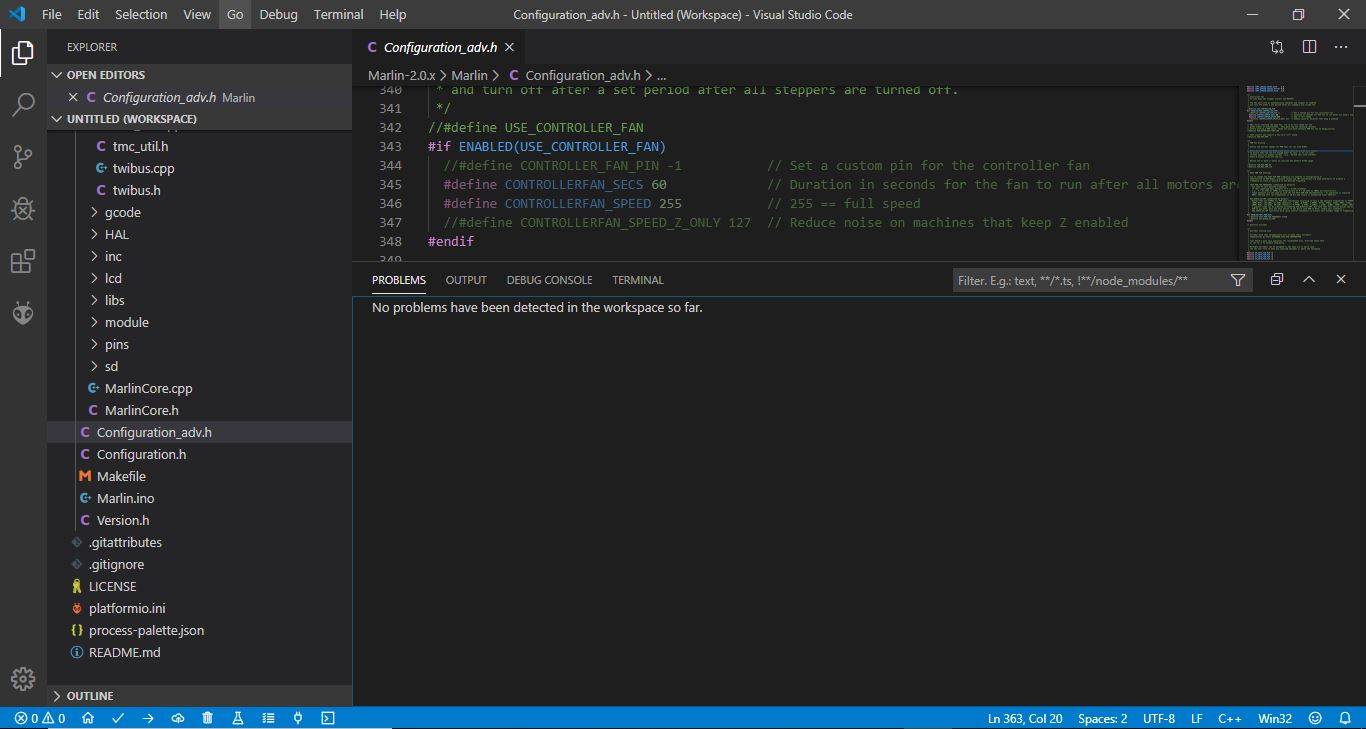Click the feedback smiley icon
The image size is (1366, 729).
tap(1315, 718)
